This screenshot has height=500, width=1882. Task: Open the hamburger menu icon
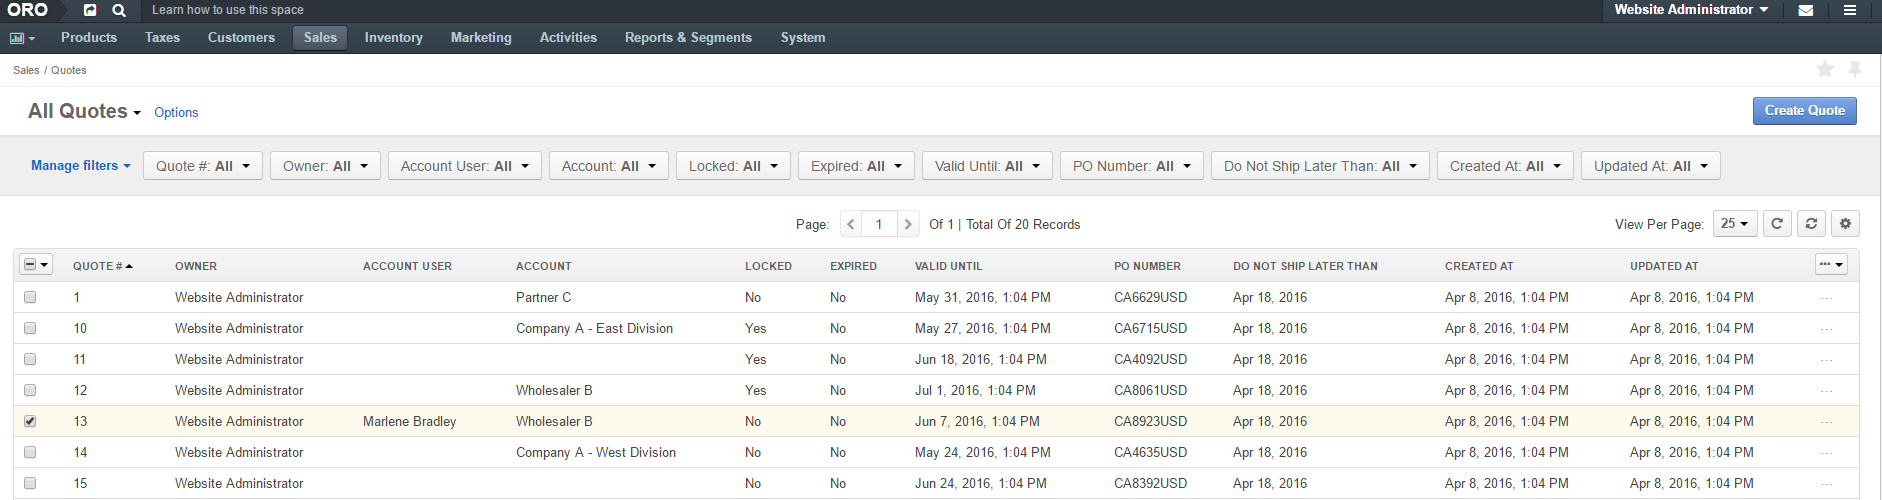(1850, 10)
